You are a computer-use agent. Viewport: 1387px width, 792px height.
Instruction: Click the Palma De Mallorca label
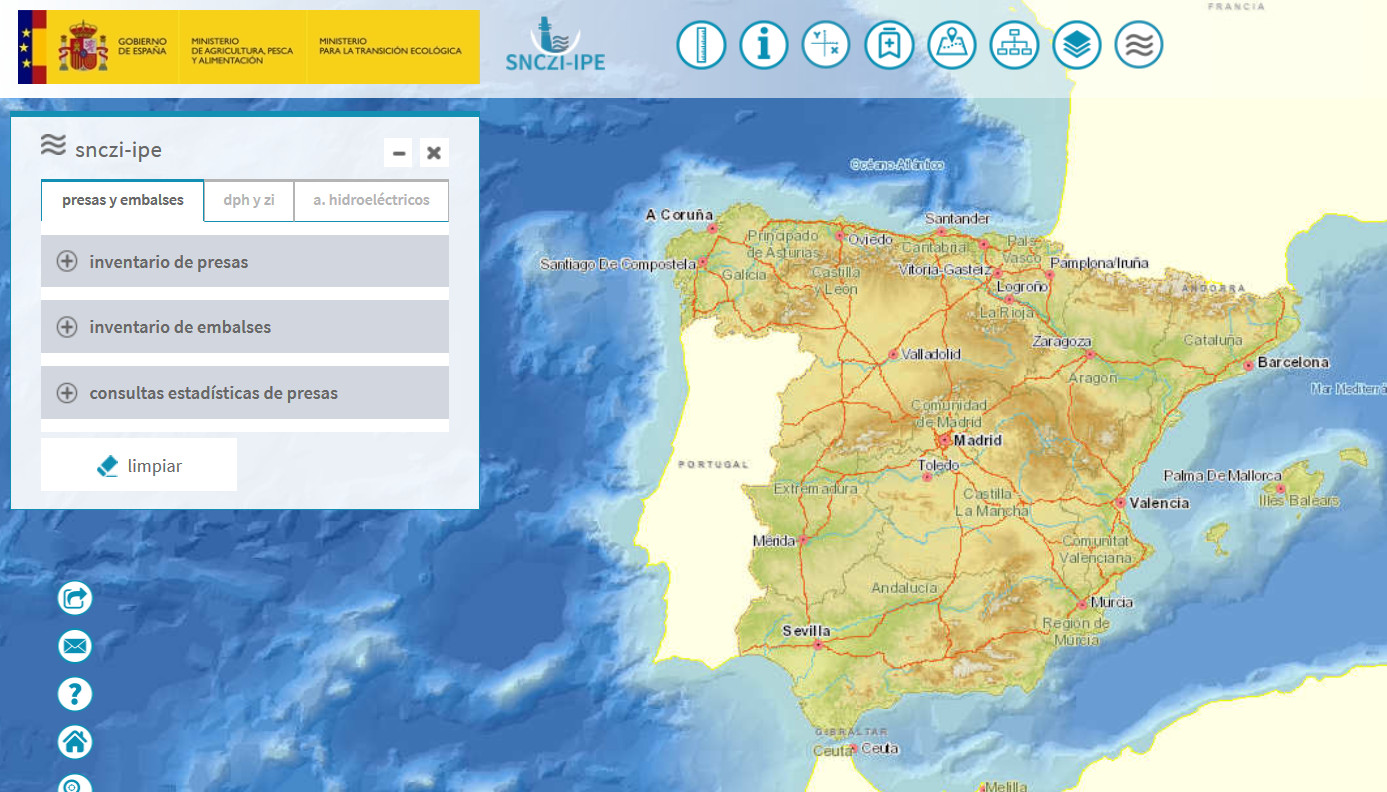(1222, 476)
